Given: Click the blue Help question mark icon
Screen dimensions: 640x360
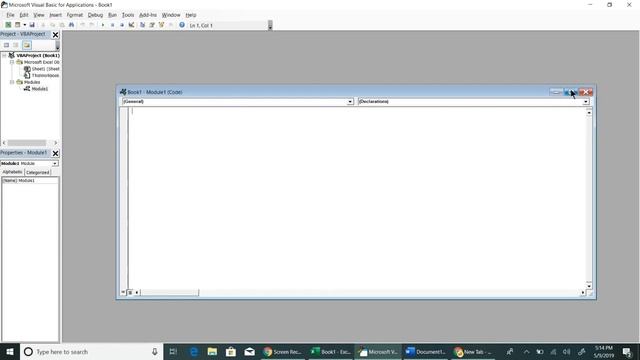Looking at the screenshot, I should click(182, 25).
